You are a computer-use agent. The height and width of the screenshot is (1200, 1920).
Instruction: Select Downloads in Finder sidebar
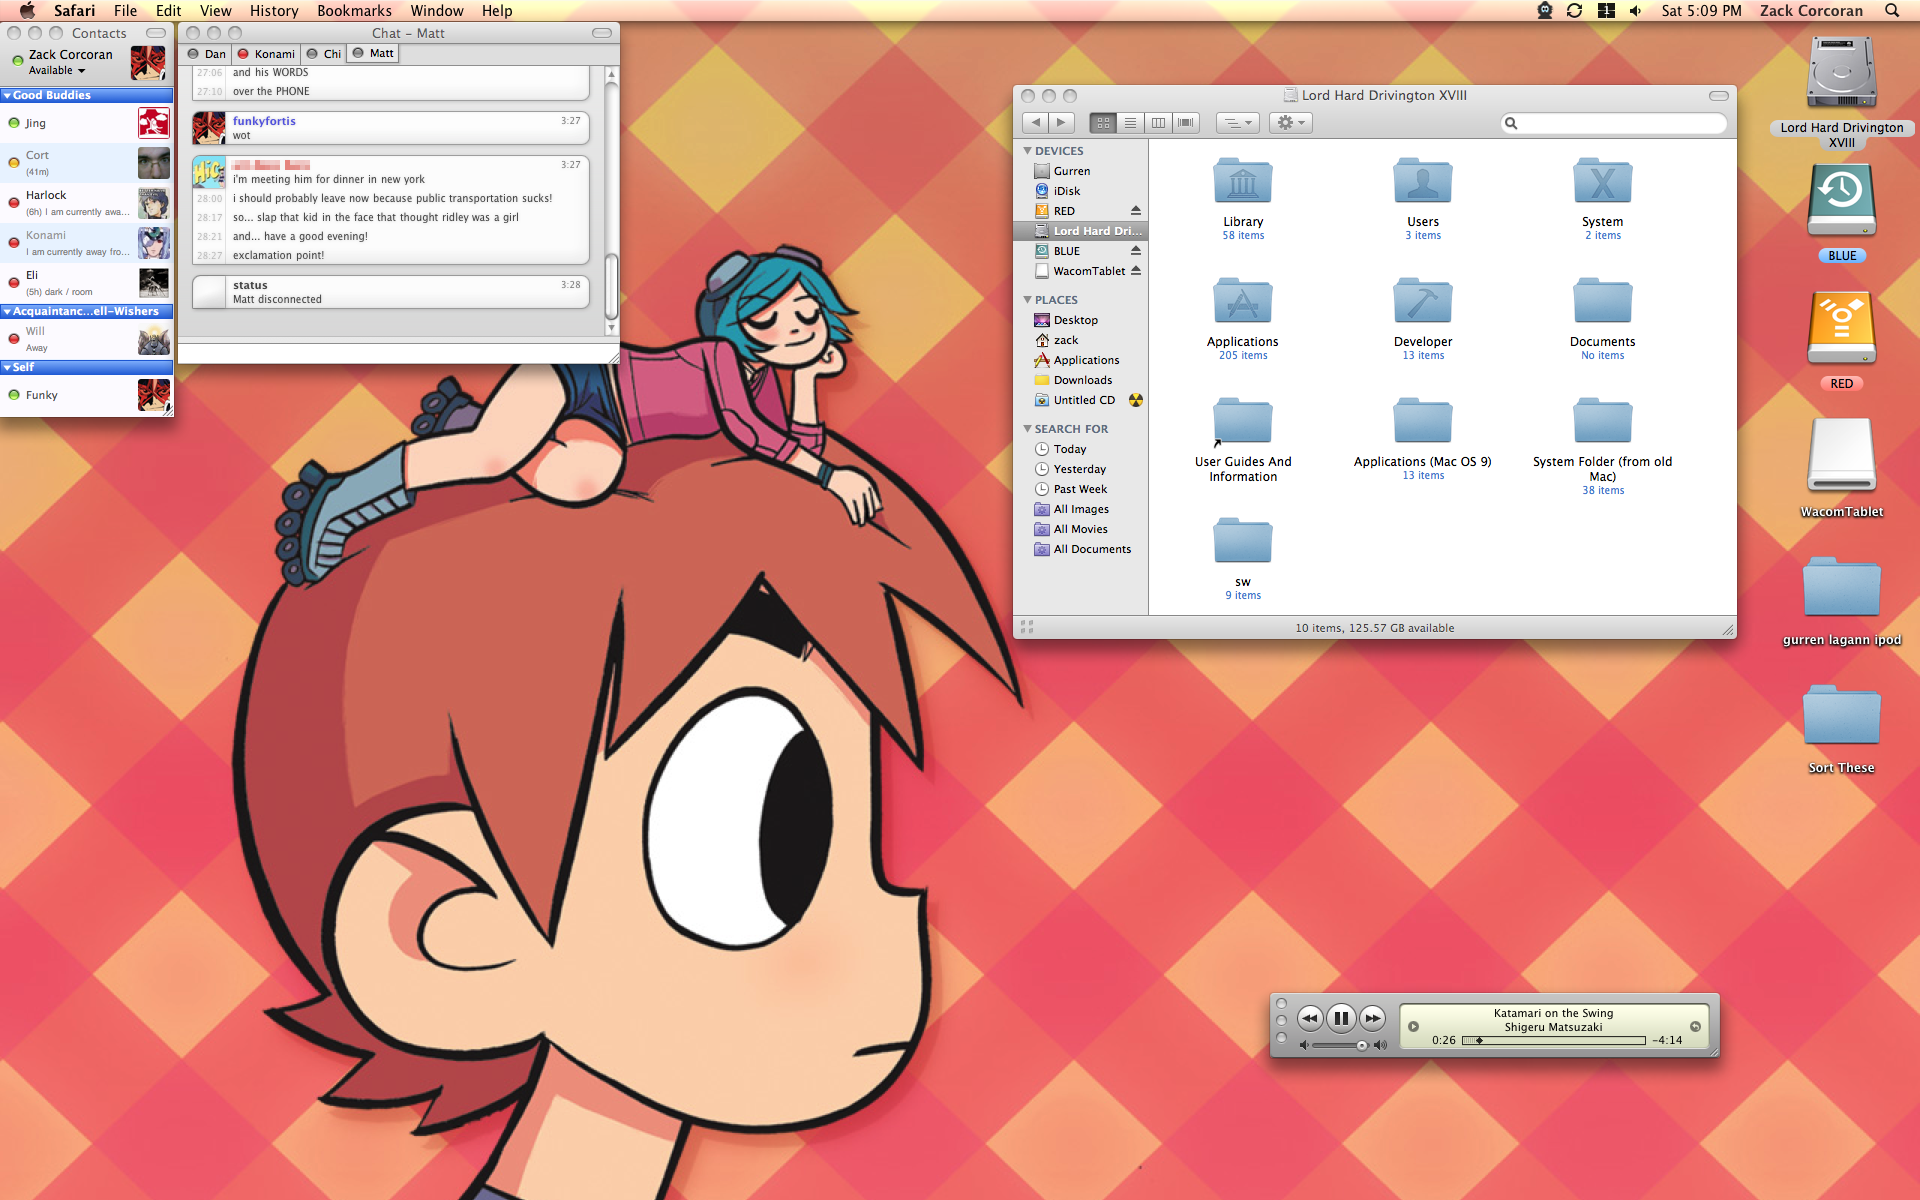pyautogui.click(x=1082, y=380)
